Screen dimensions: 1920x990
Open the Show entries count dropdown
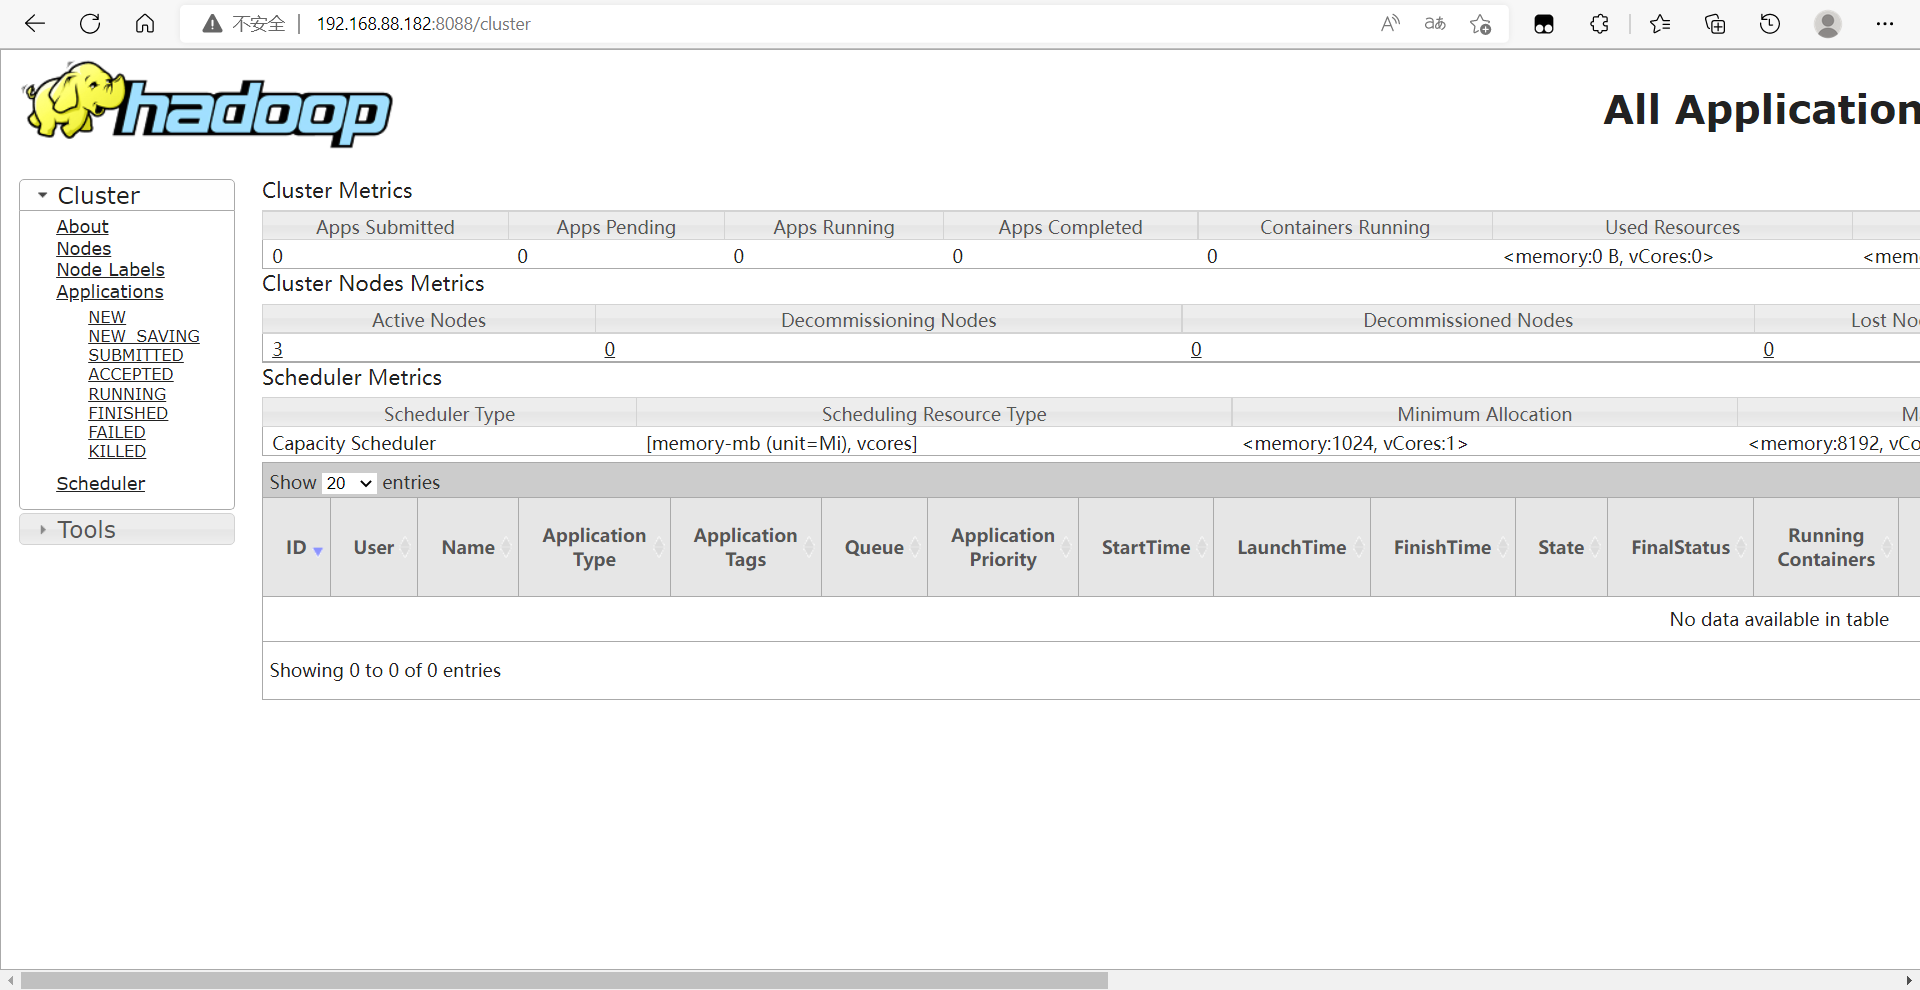pyautogui.click(x=349, y=483)
